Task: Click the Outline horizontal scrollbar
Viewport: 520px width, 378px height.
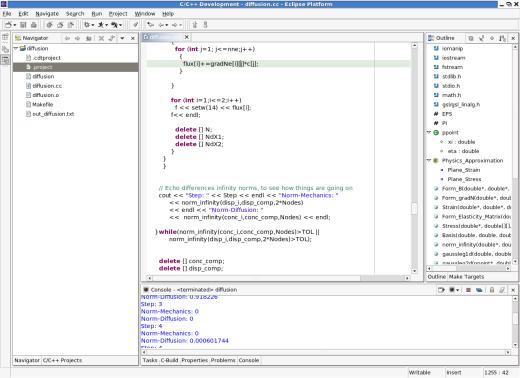Action: pyautogui.click(x=468, y=268)
